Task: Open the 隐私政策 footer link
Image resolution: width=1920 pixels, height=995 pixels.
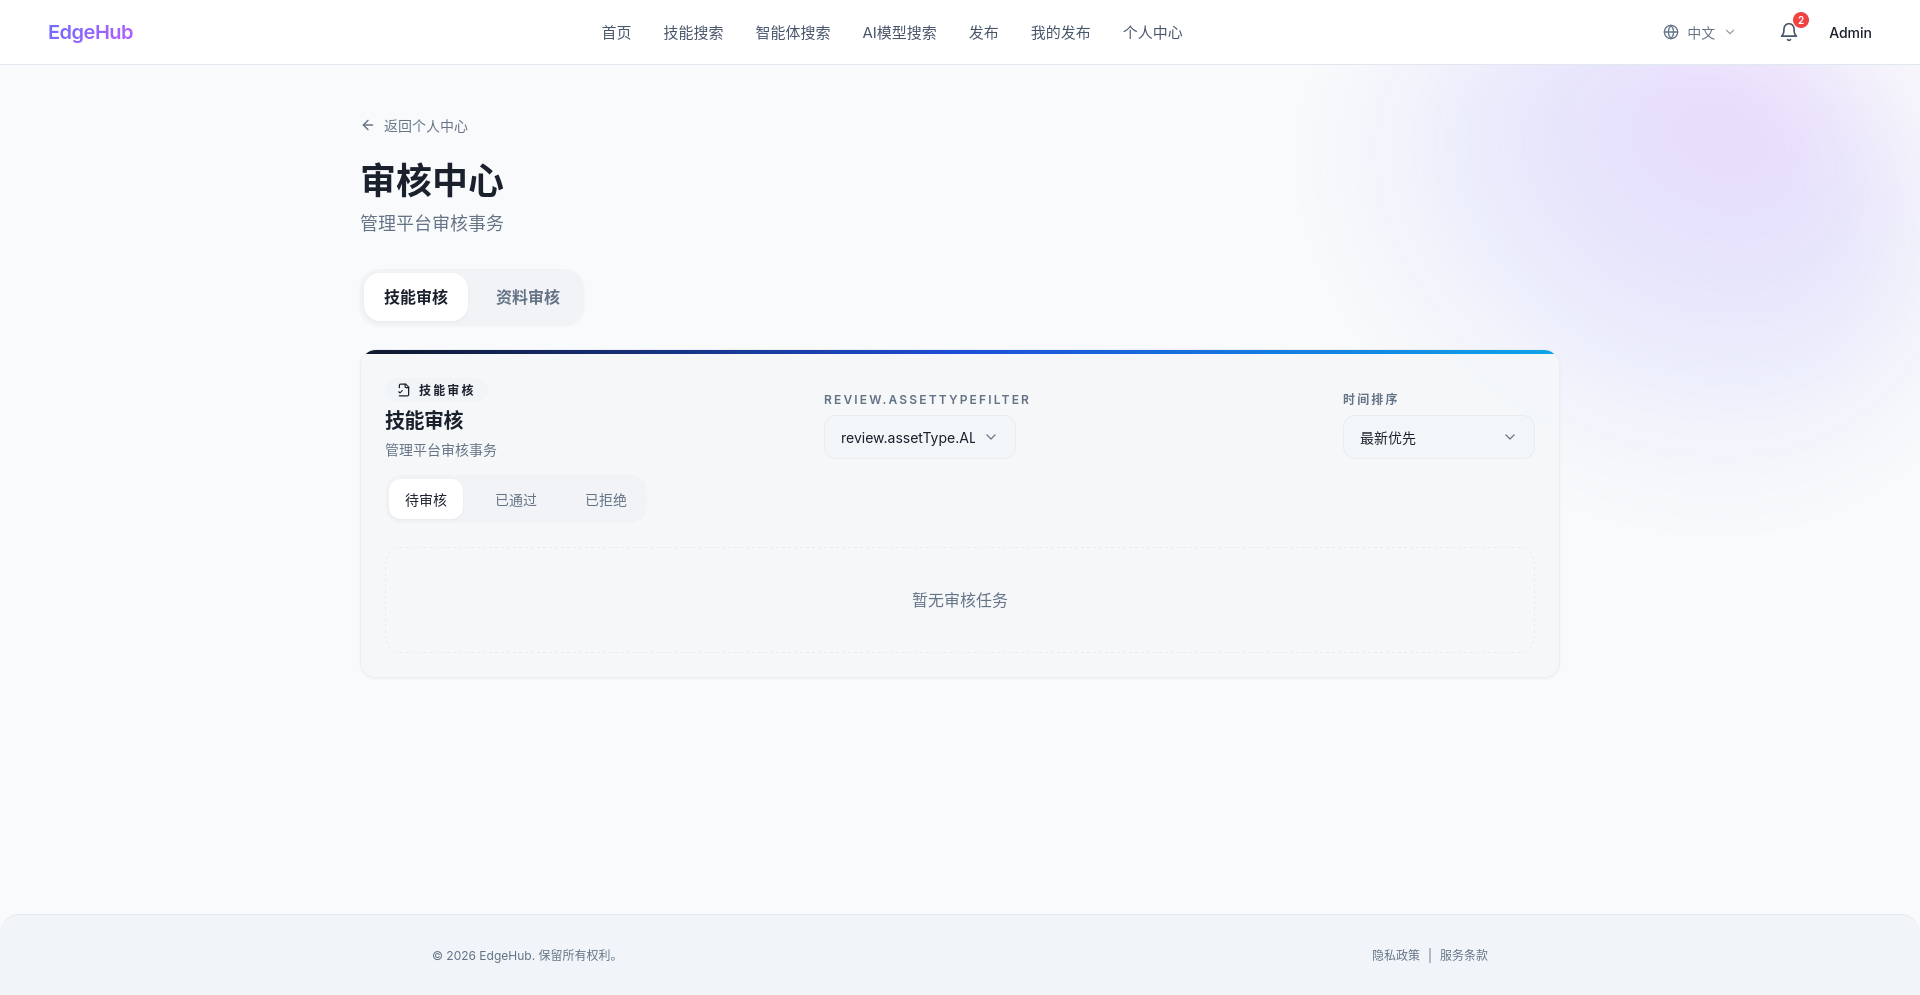Action: tap(1396, 955)
